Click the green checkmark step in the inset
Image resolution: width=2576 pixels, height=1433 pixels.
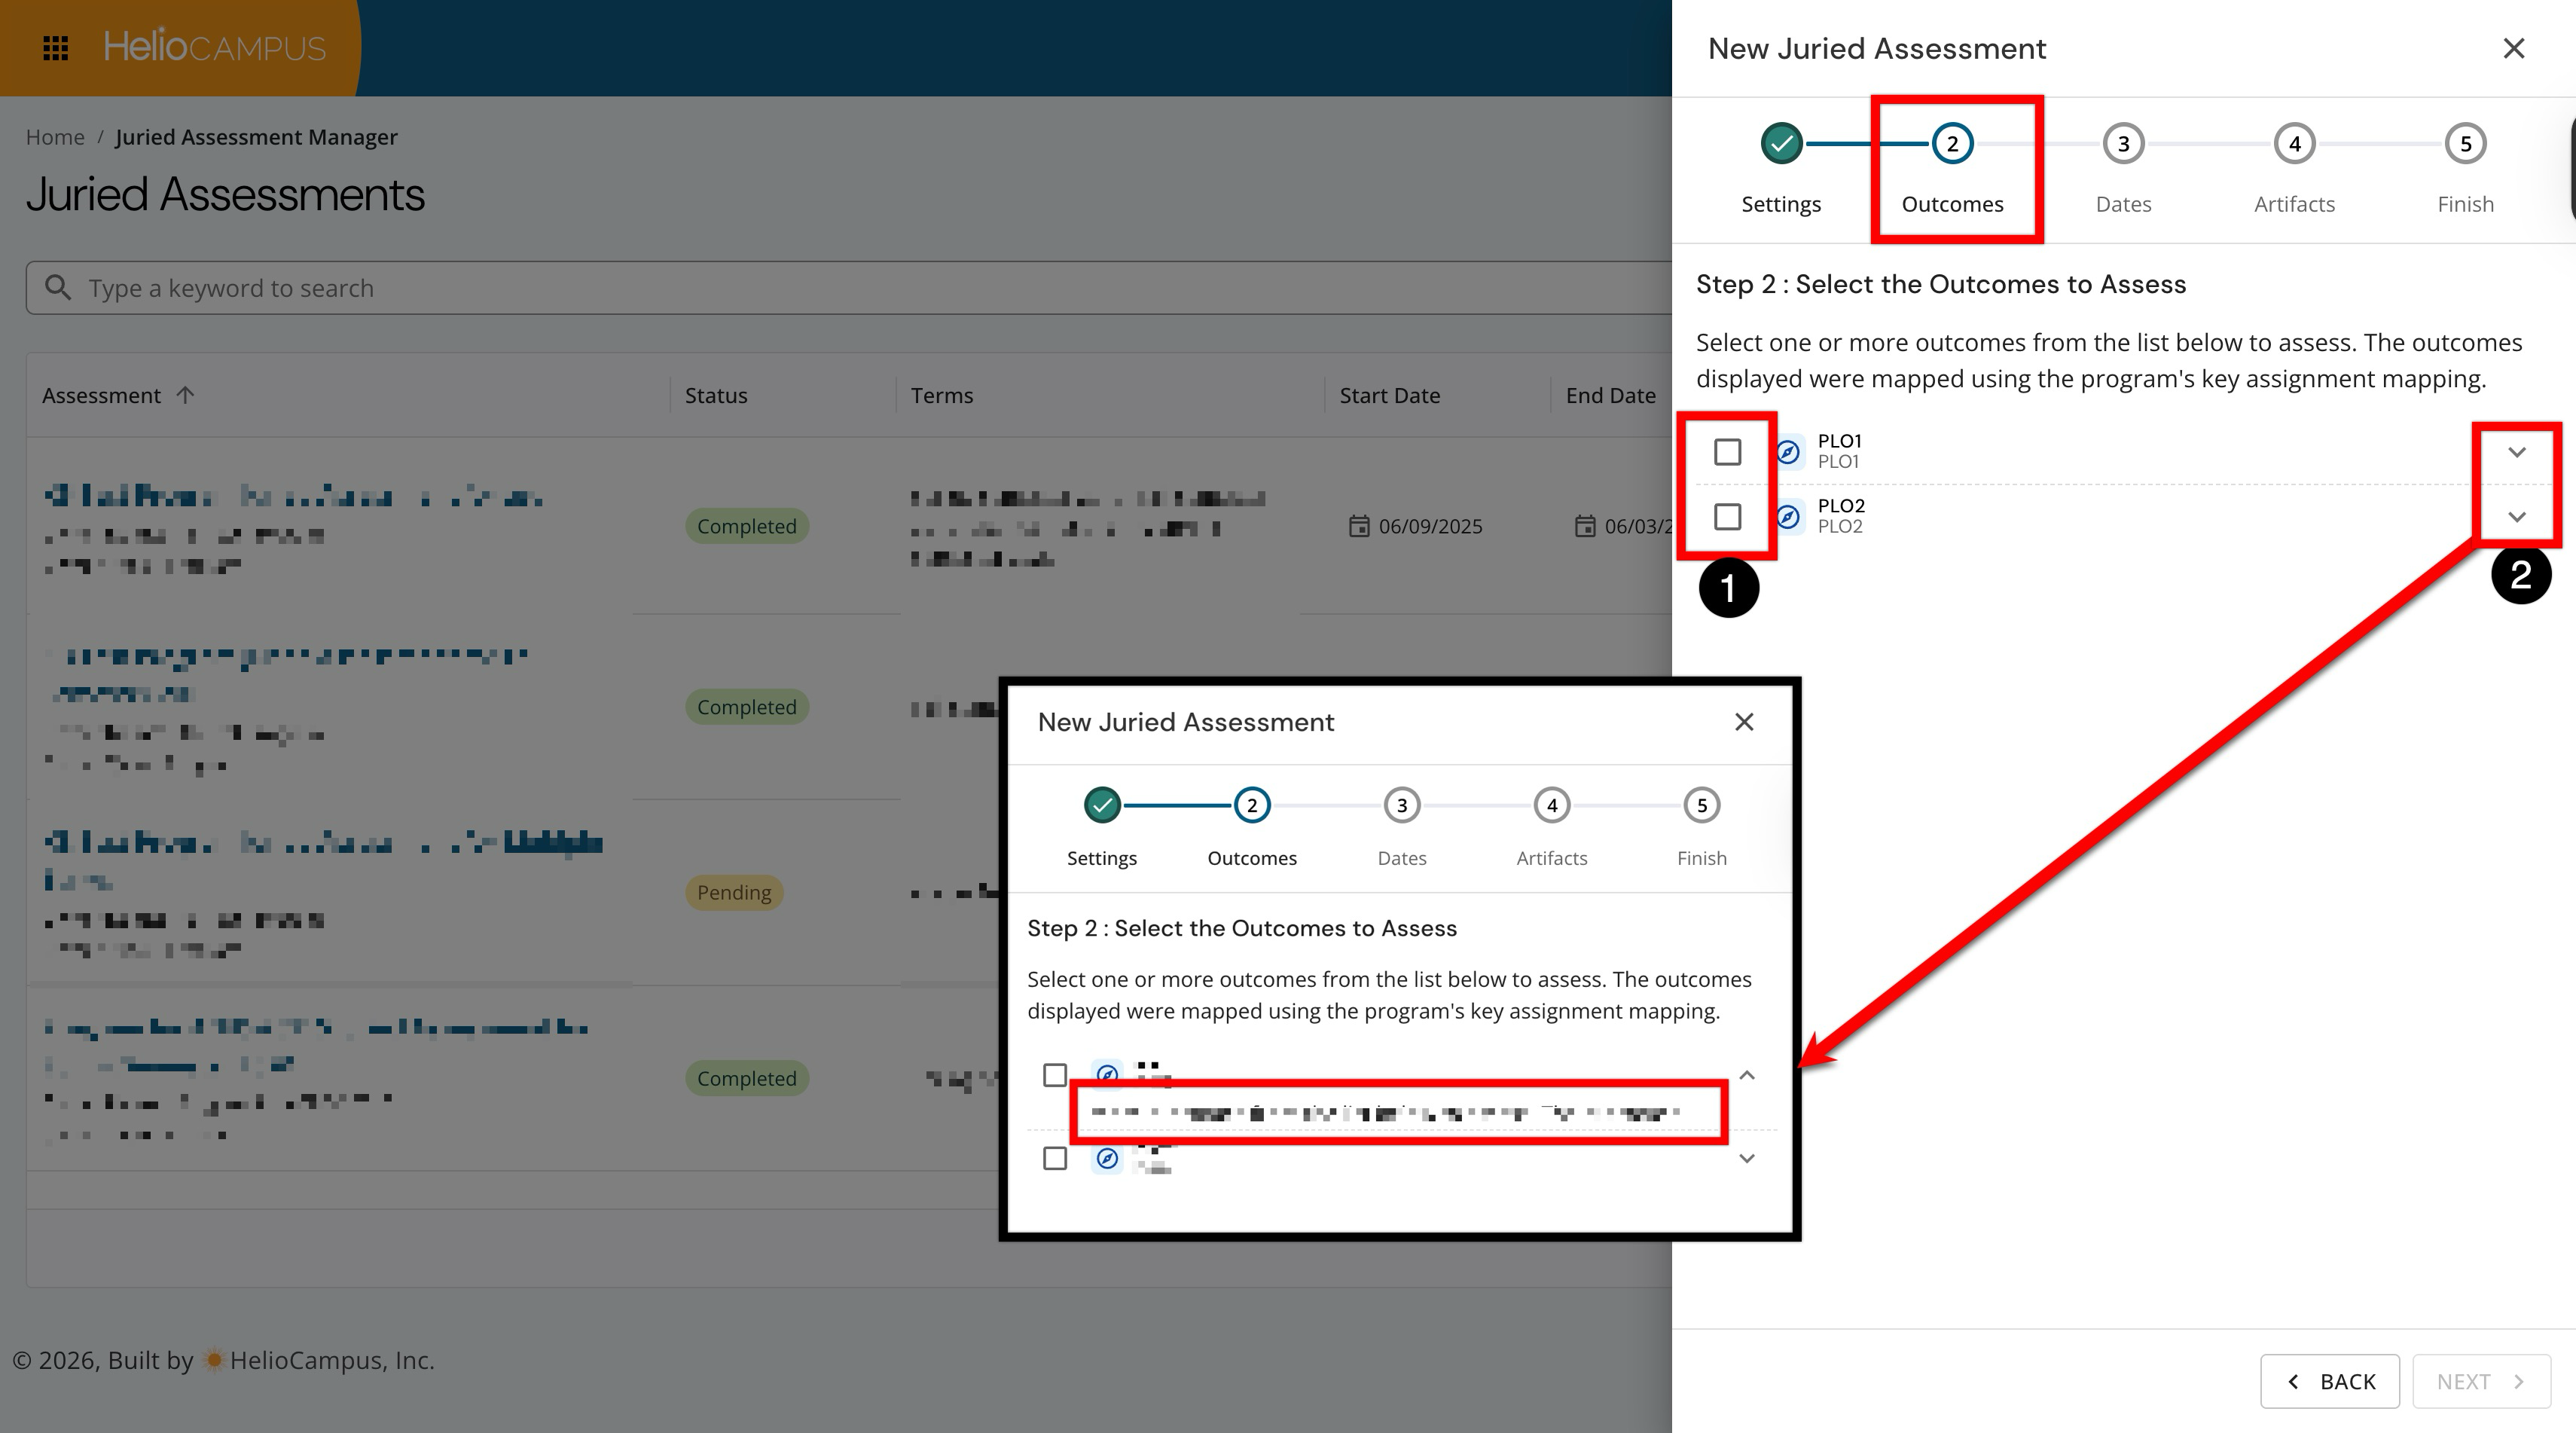coord(1102,805)
